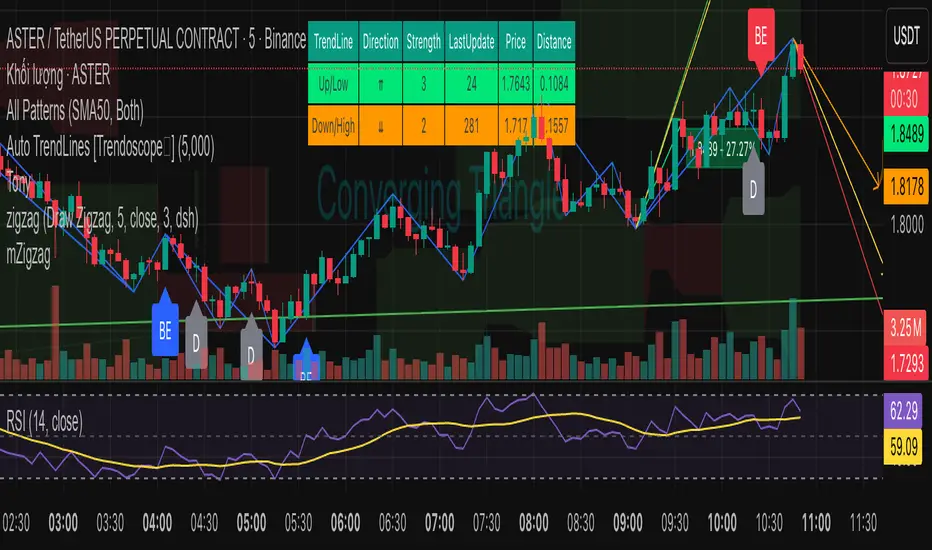The image size is (932, 550).
Task: Click the 08:30 time axis label
Action: point(581,523)
